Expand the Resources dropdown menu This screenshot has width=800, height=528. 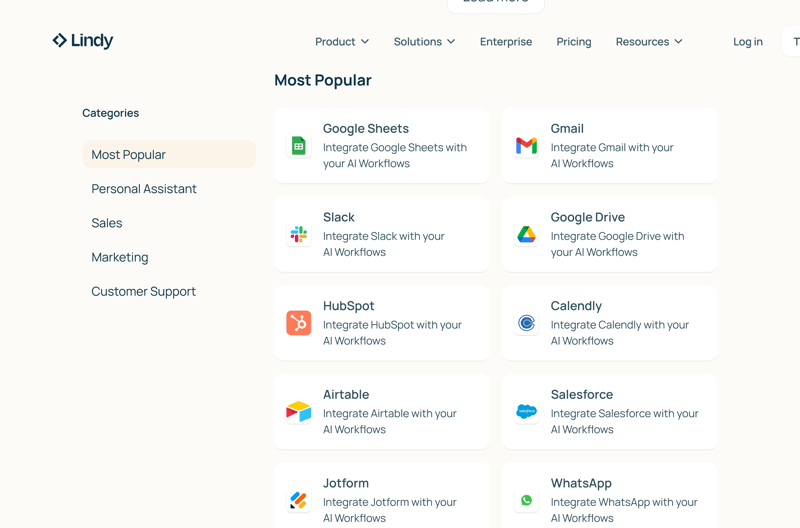(x=649, y=42)
